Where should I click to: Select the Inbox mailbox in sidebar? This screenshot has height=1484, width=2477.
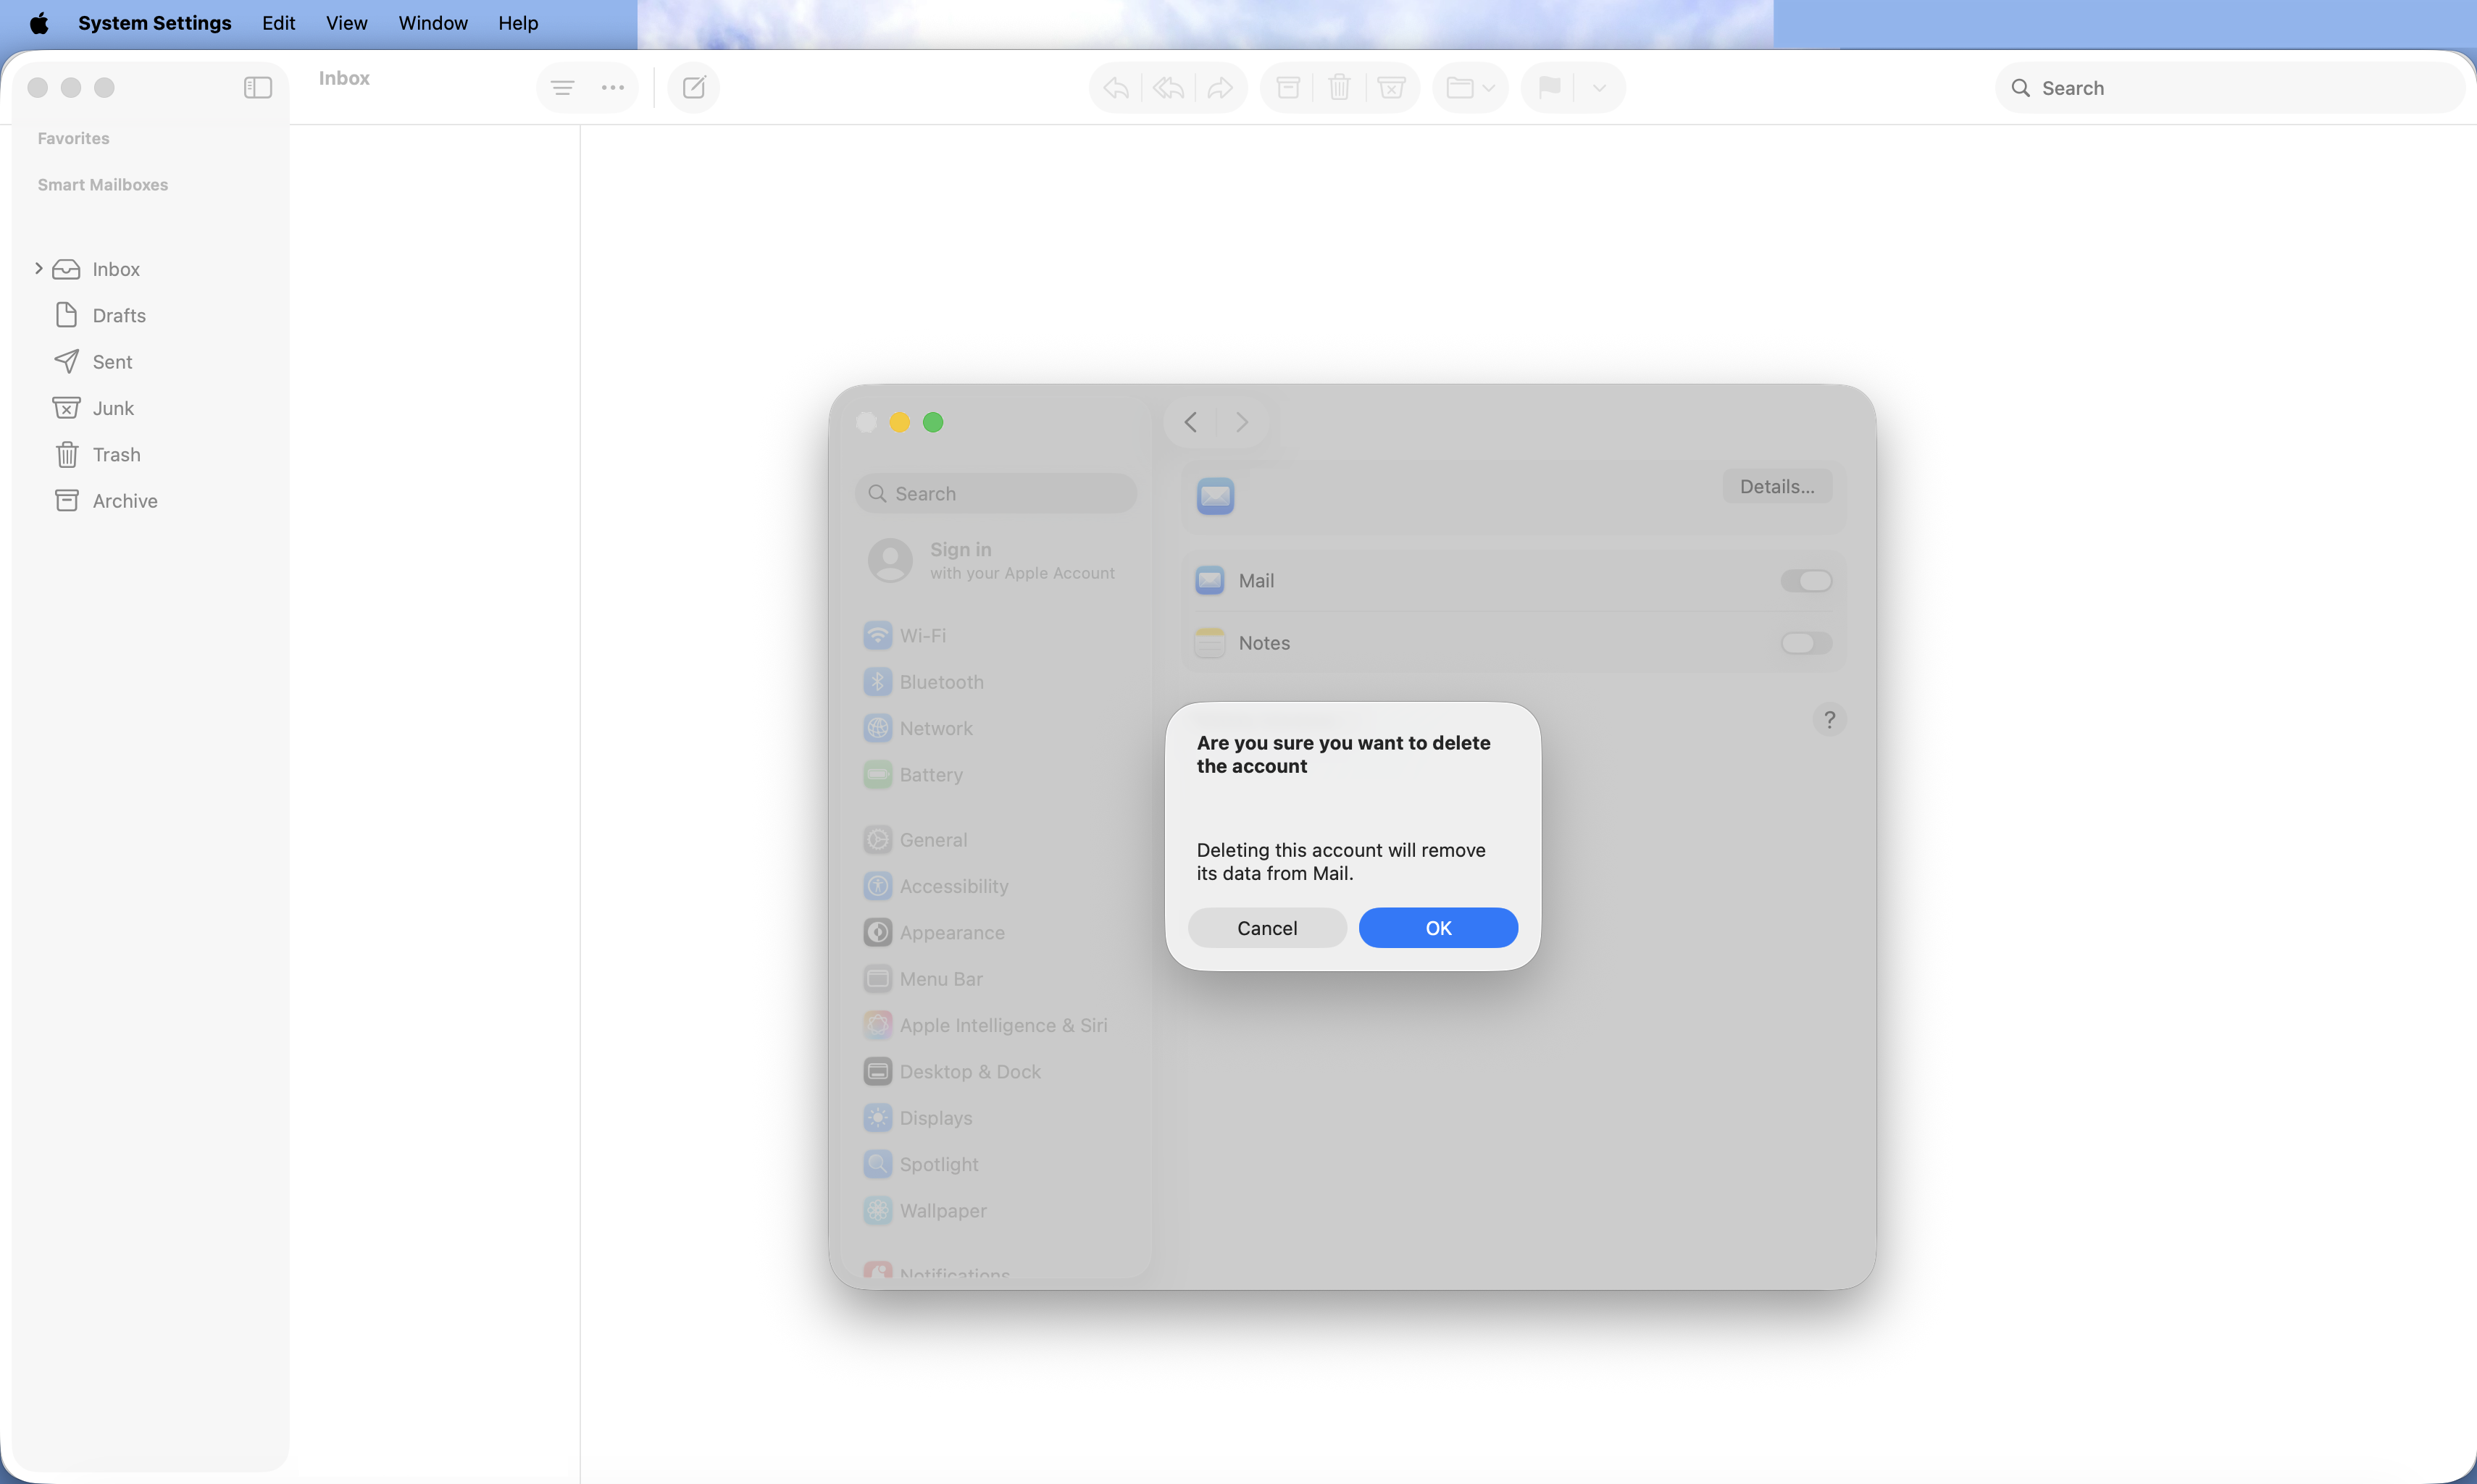coord(116,269)
